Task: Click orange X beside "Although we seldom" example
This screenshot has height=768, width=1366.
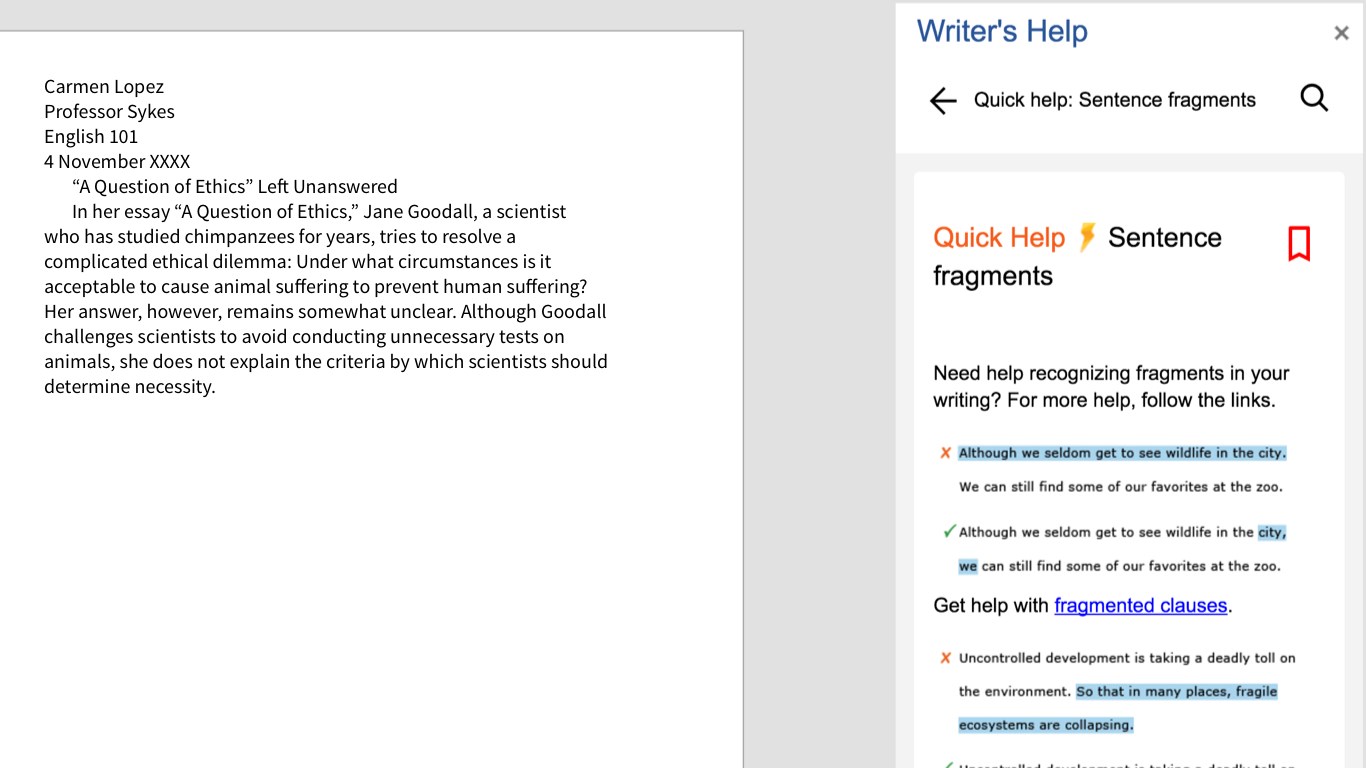Action: 945,453
